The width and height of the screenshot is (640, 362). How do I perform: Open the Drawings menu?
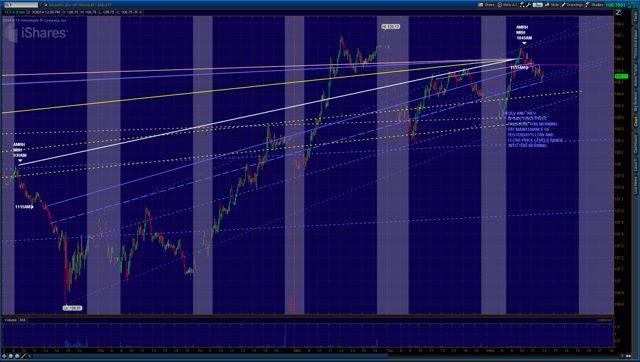tap(572, 5)
